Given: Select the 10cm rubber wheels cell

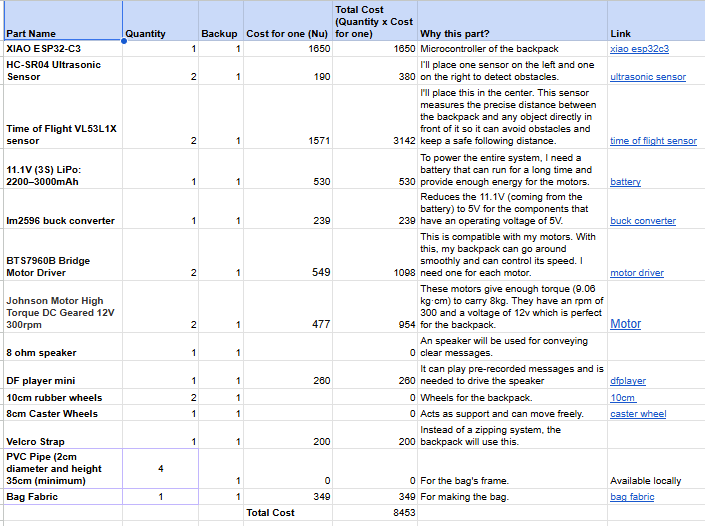Looking at the screenshot, I should [63, 397].
